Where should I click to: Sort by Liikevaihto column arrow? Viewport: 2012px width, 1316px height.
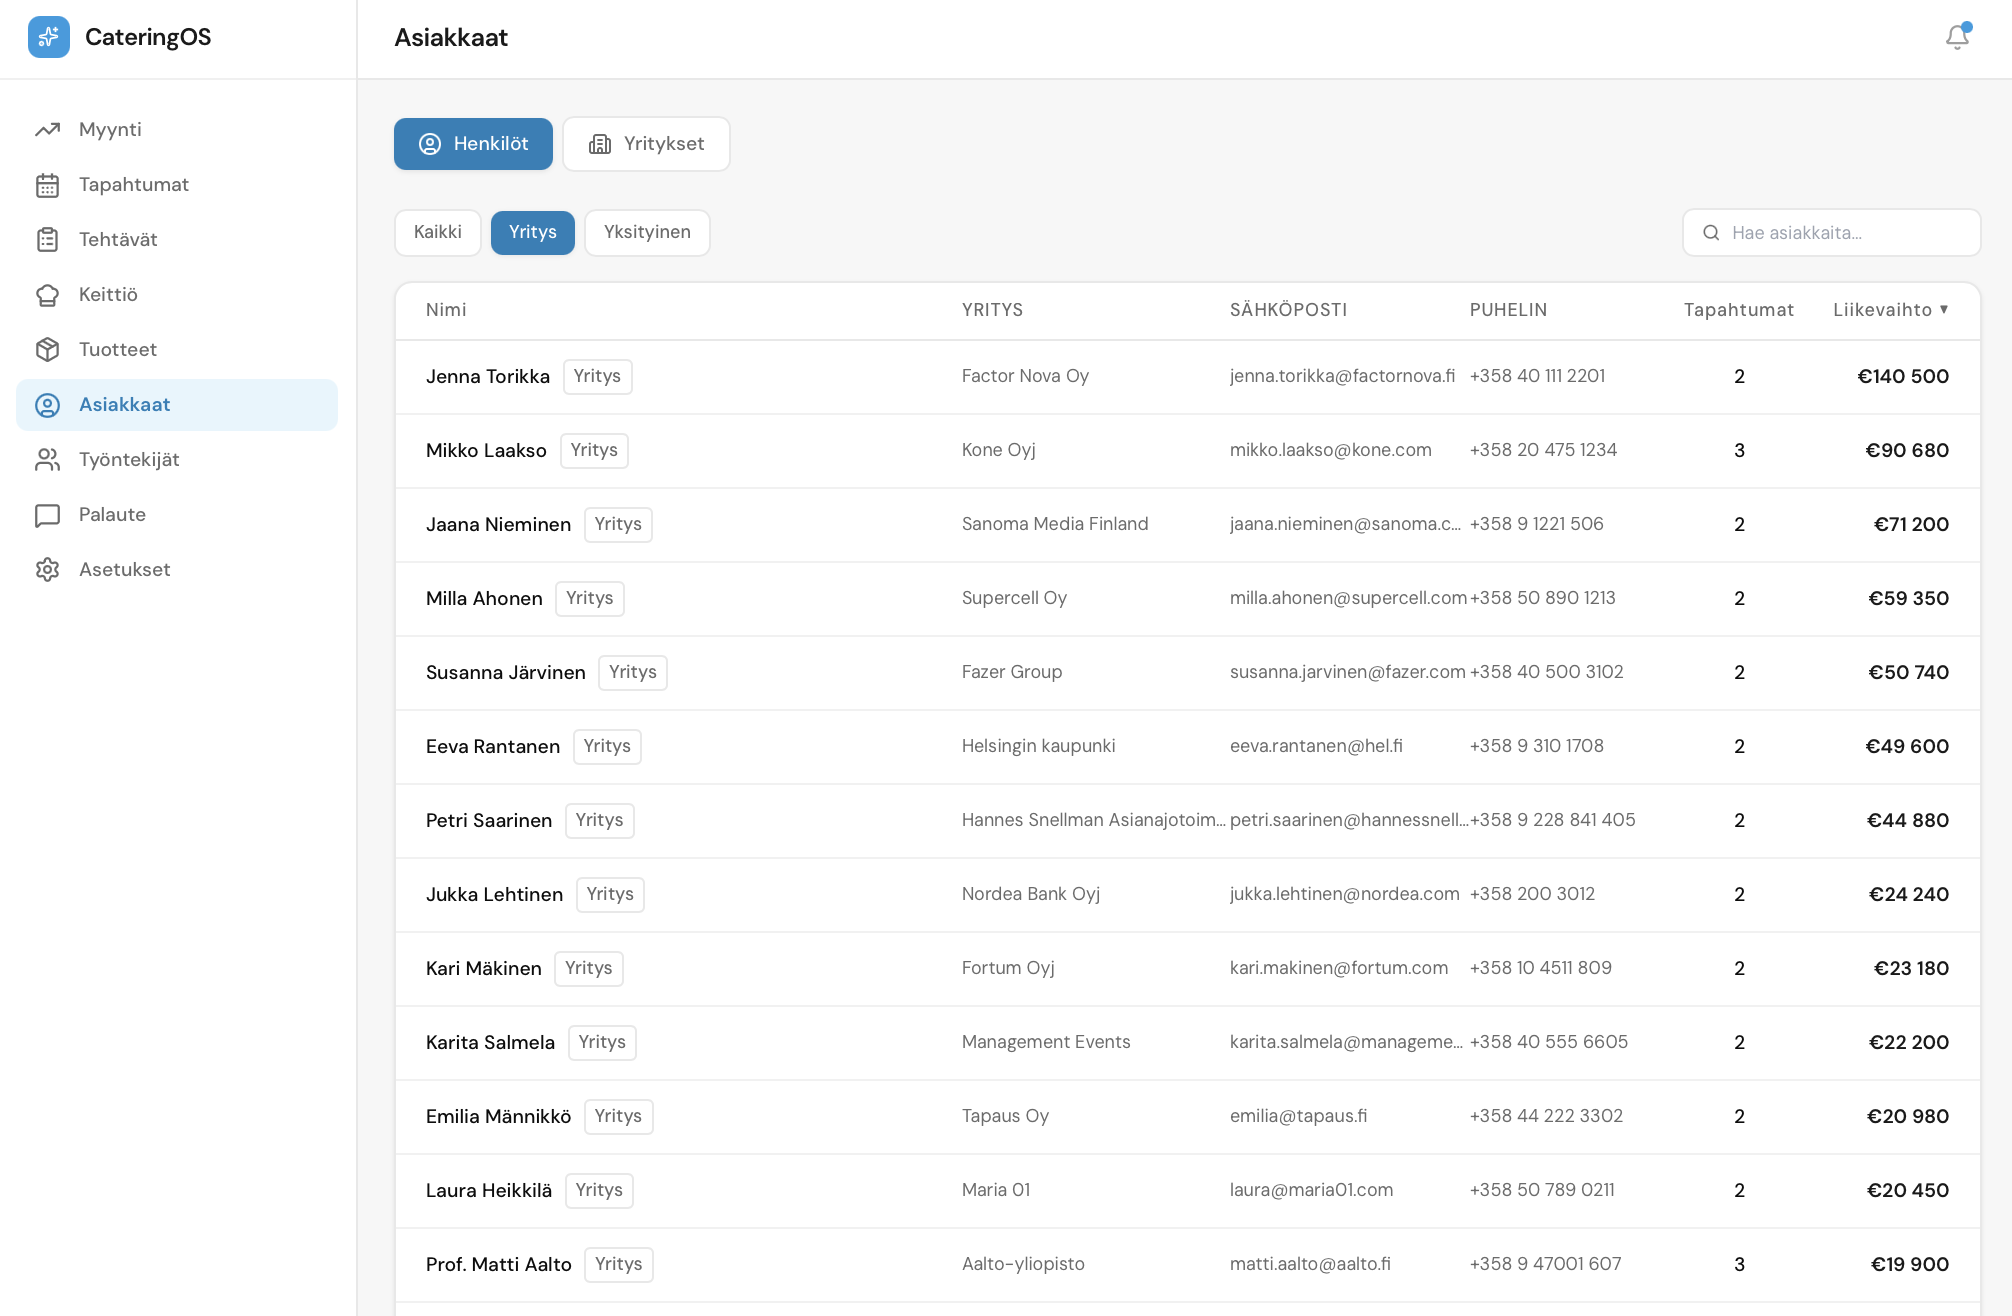point(1943,310)
